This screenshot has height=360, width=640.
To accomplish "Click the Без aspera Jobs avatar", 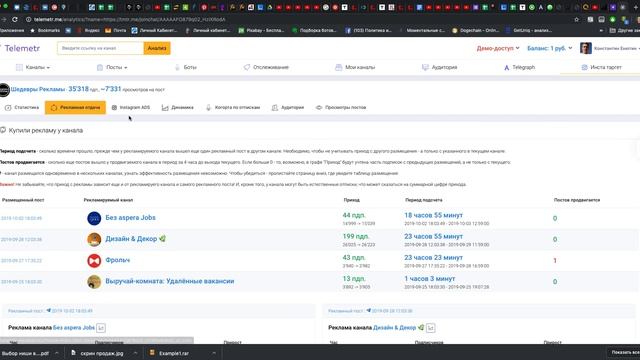I will 94,218.
